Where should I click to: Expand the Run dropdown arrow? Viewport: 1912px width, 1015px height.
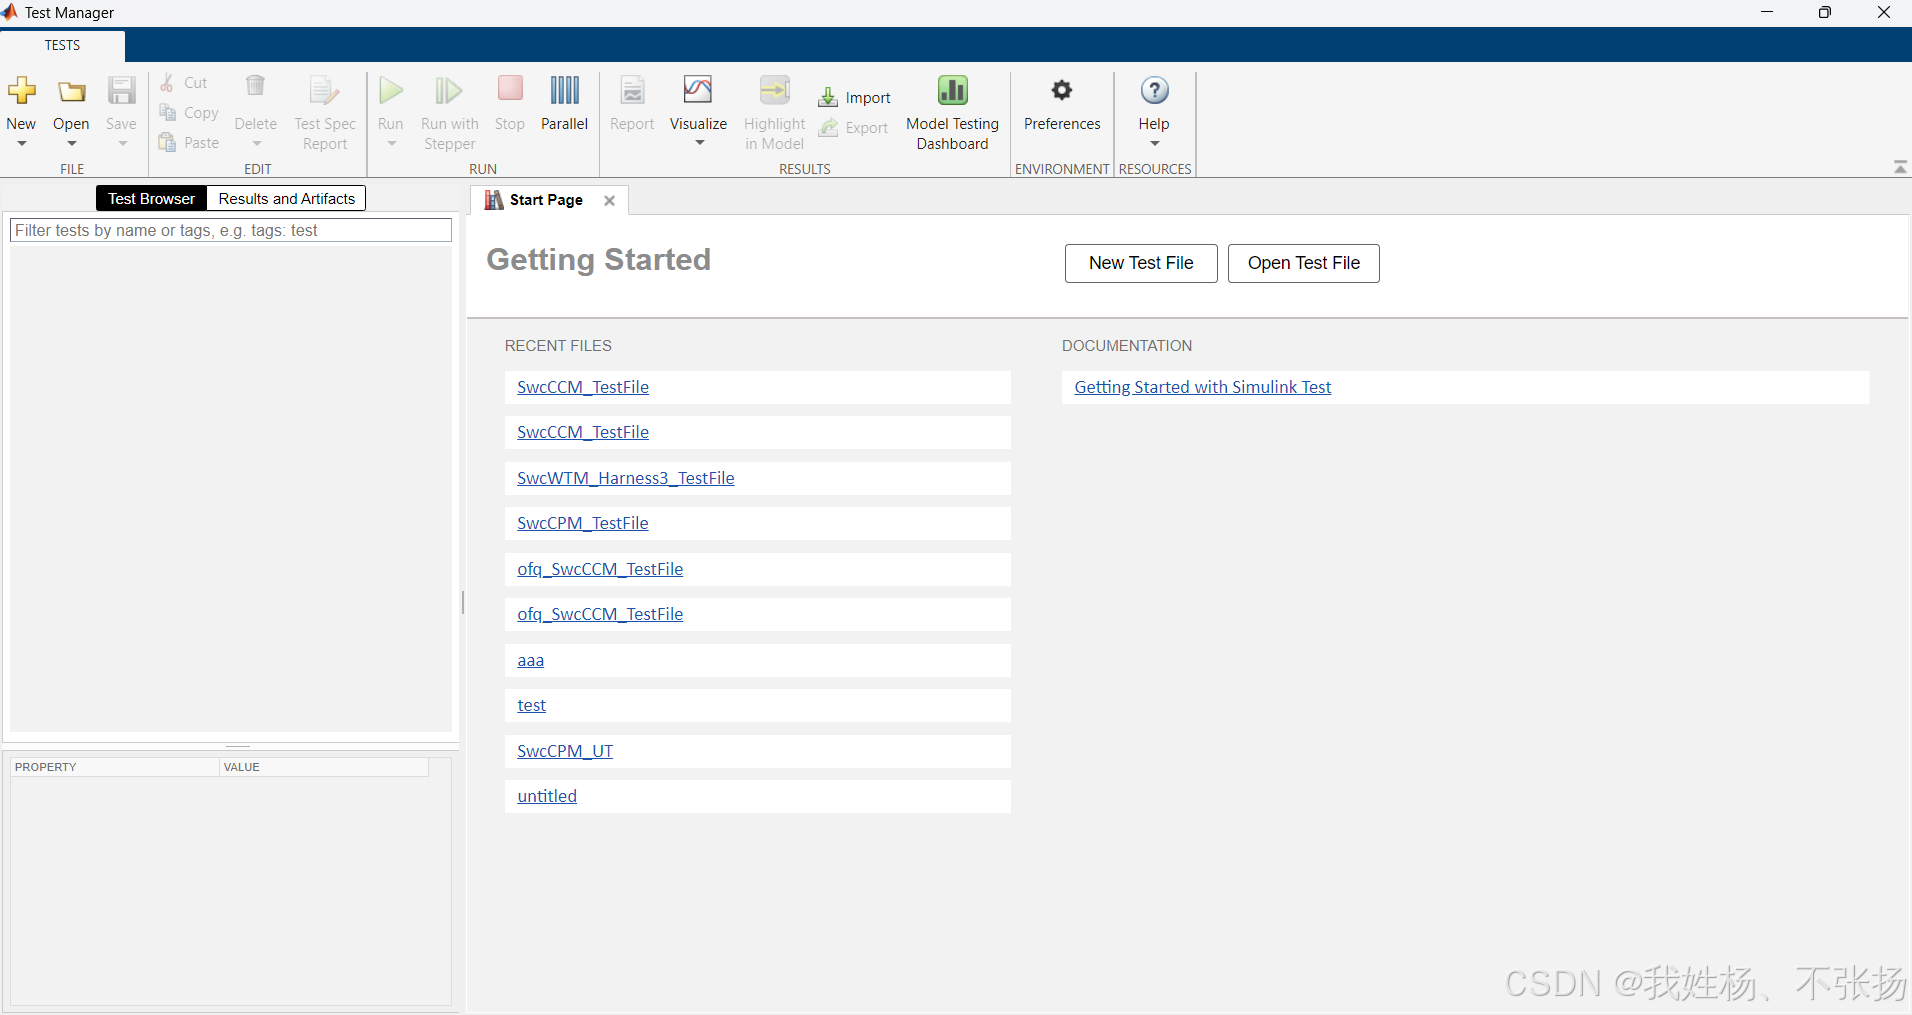click(x=391, y=144)
